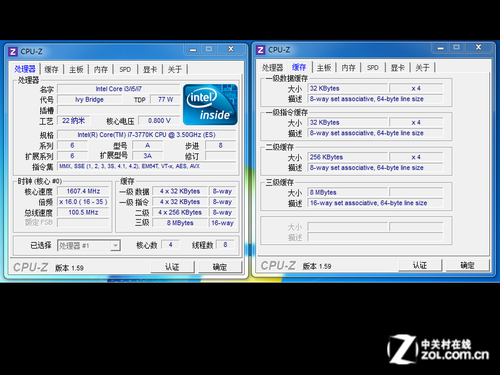Click the 4 x 256 KBytes level 2 cache value
Image resolution: width=500 pixels, height=375 pixels.
coord(180,212)
